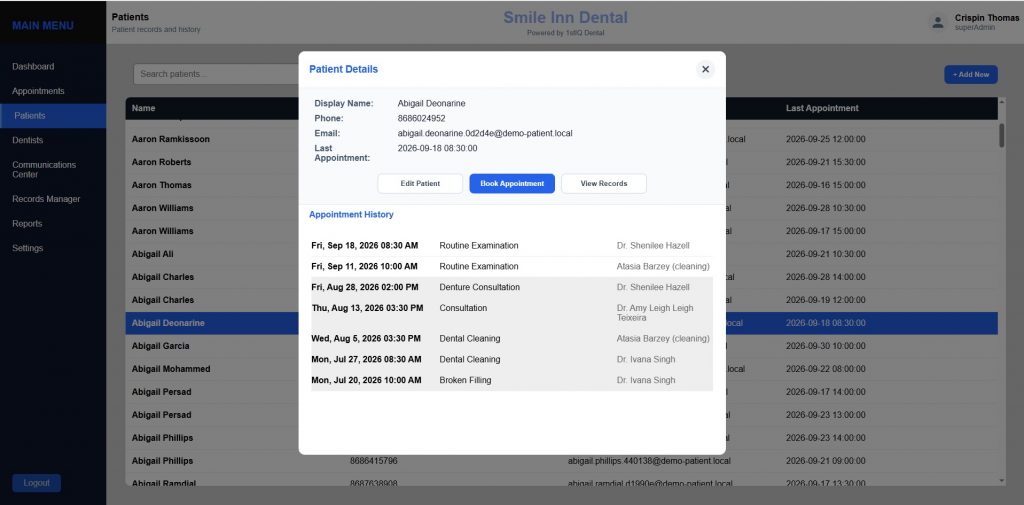Image resolution: width=1024 pixels, height=505 pixels.
Task: Click Book Appointment for Abigail Deonarine
Action: coord(512,184)
